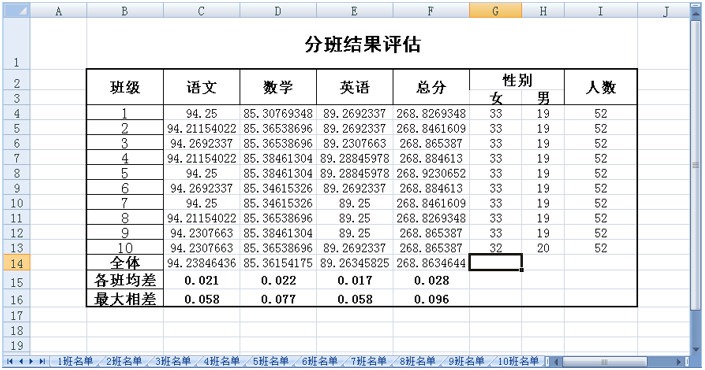Open the 10班名单 sheet tab
705x370 pixels.
click(518, 361)
